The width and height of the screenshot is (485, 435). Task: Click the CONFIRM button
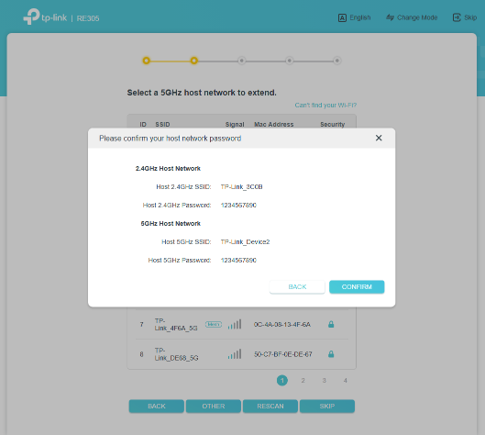click(x=357, y=287)
